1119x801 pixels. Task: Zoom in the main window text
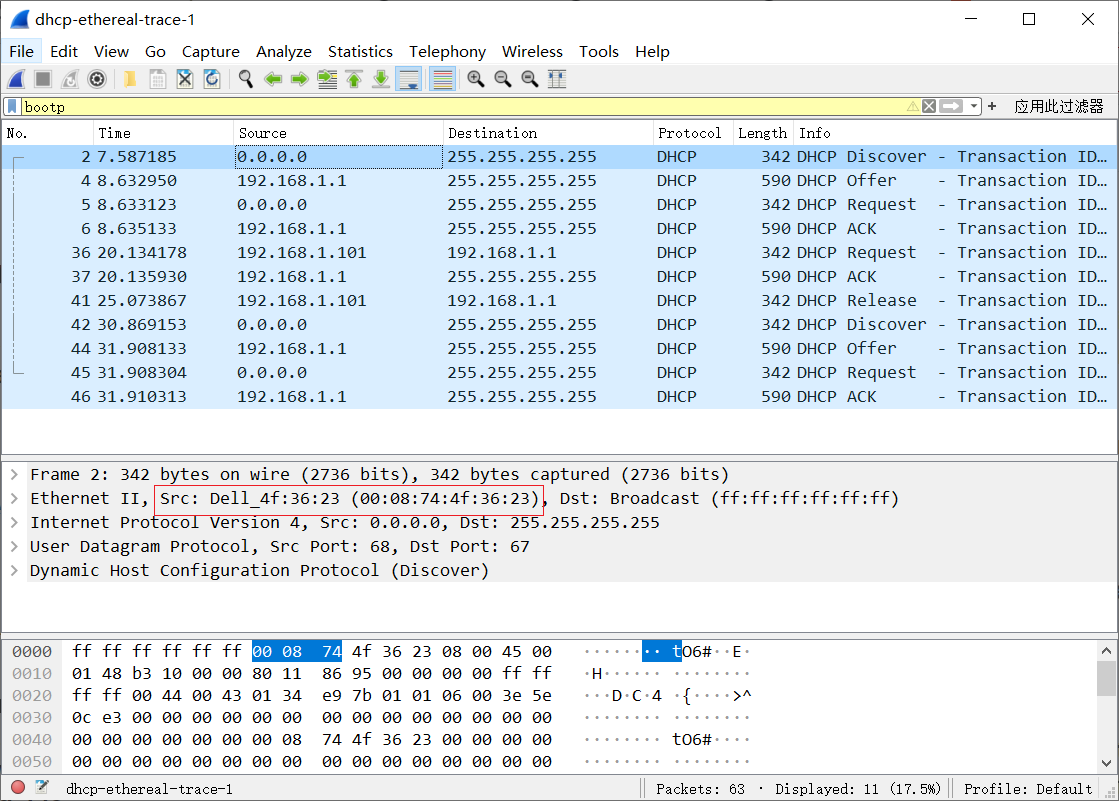pos(476,79)
